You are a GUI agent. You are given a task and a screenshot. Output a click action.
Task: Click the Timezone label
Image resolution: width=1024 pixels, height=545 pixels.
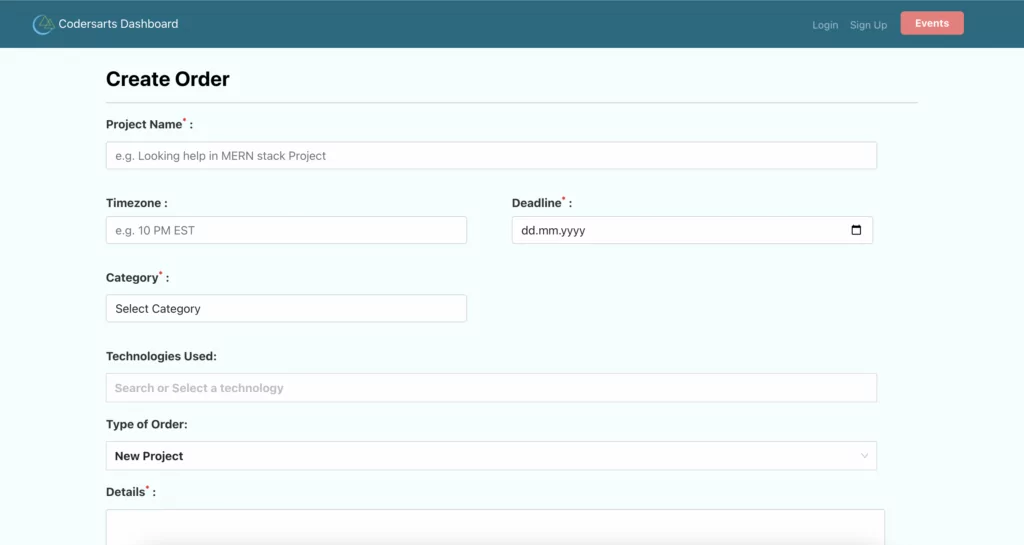click(x=136, y=203)
